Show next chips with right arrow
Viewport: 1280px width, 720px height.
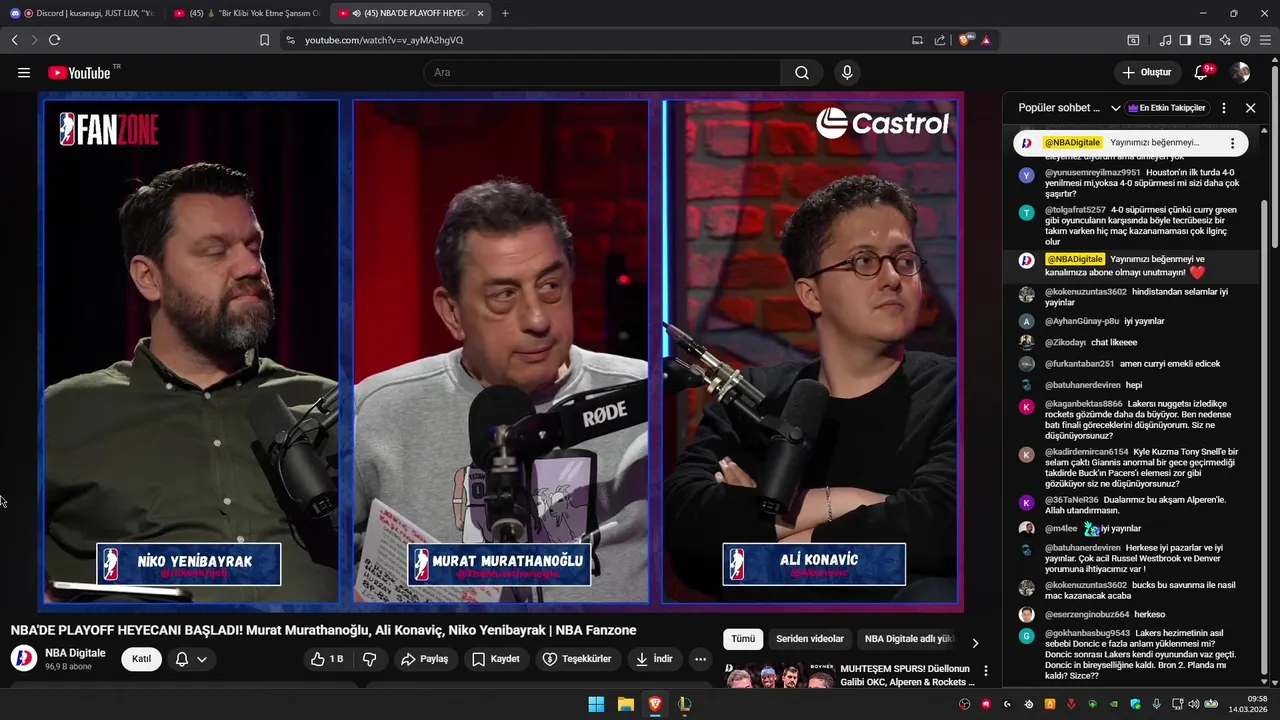975,642
